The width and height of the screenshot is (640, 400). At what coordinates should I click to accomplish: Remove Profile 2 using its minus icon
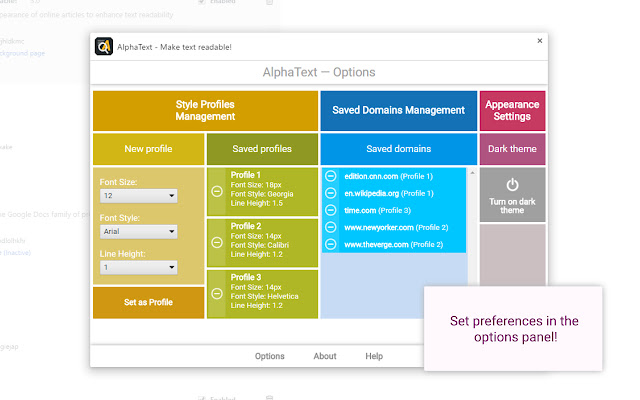click(217, 243)
